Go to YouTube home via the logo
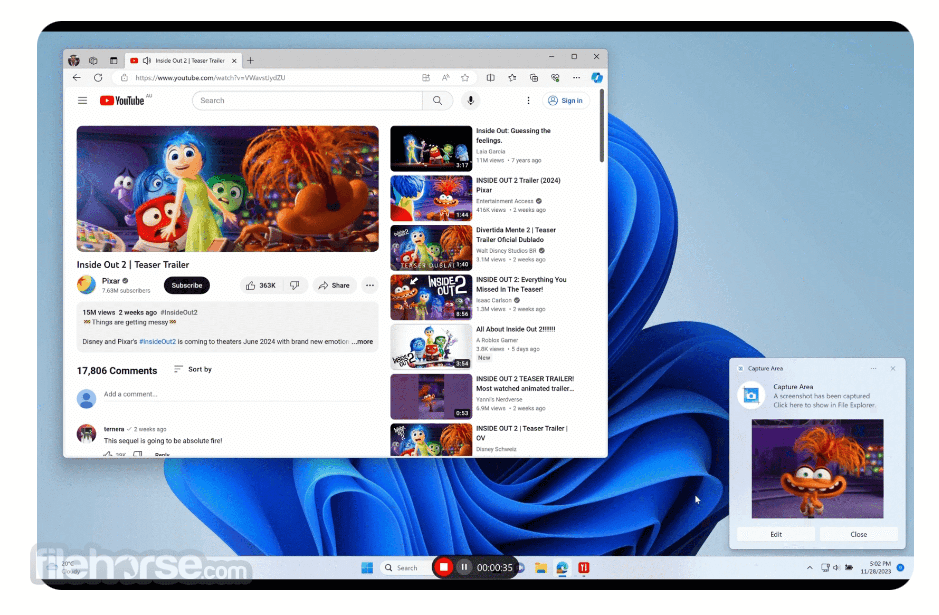The width and height of the screenshot is (939, 615). coord(122,101)
